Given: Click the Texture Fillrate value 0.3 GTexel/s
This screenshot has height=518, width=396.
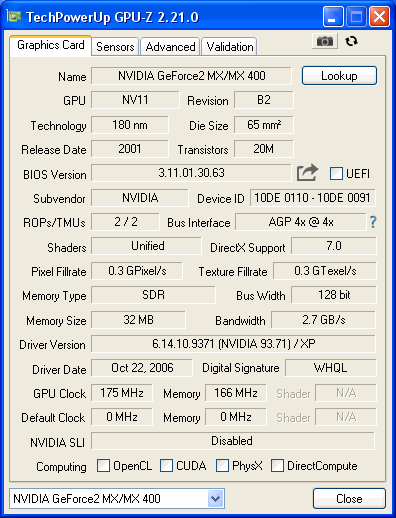Looking at the screenshot, I should 325,271.
